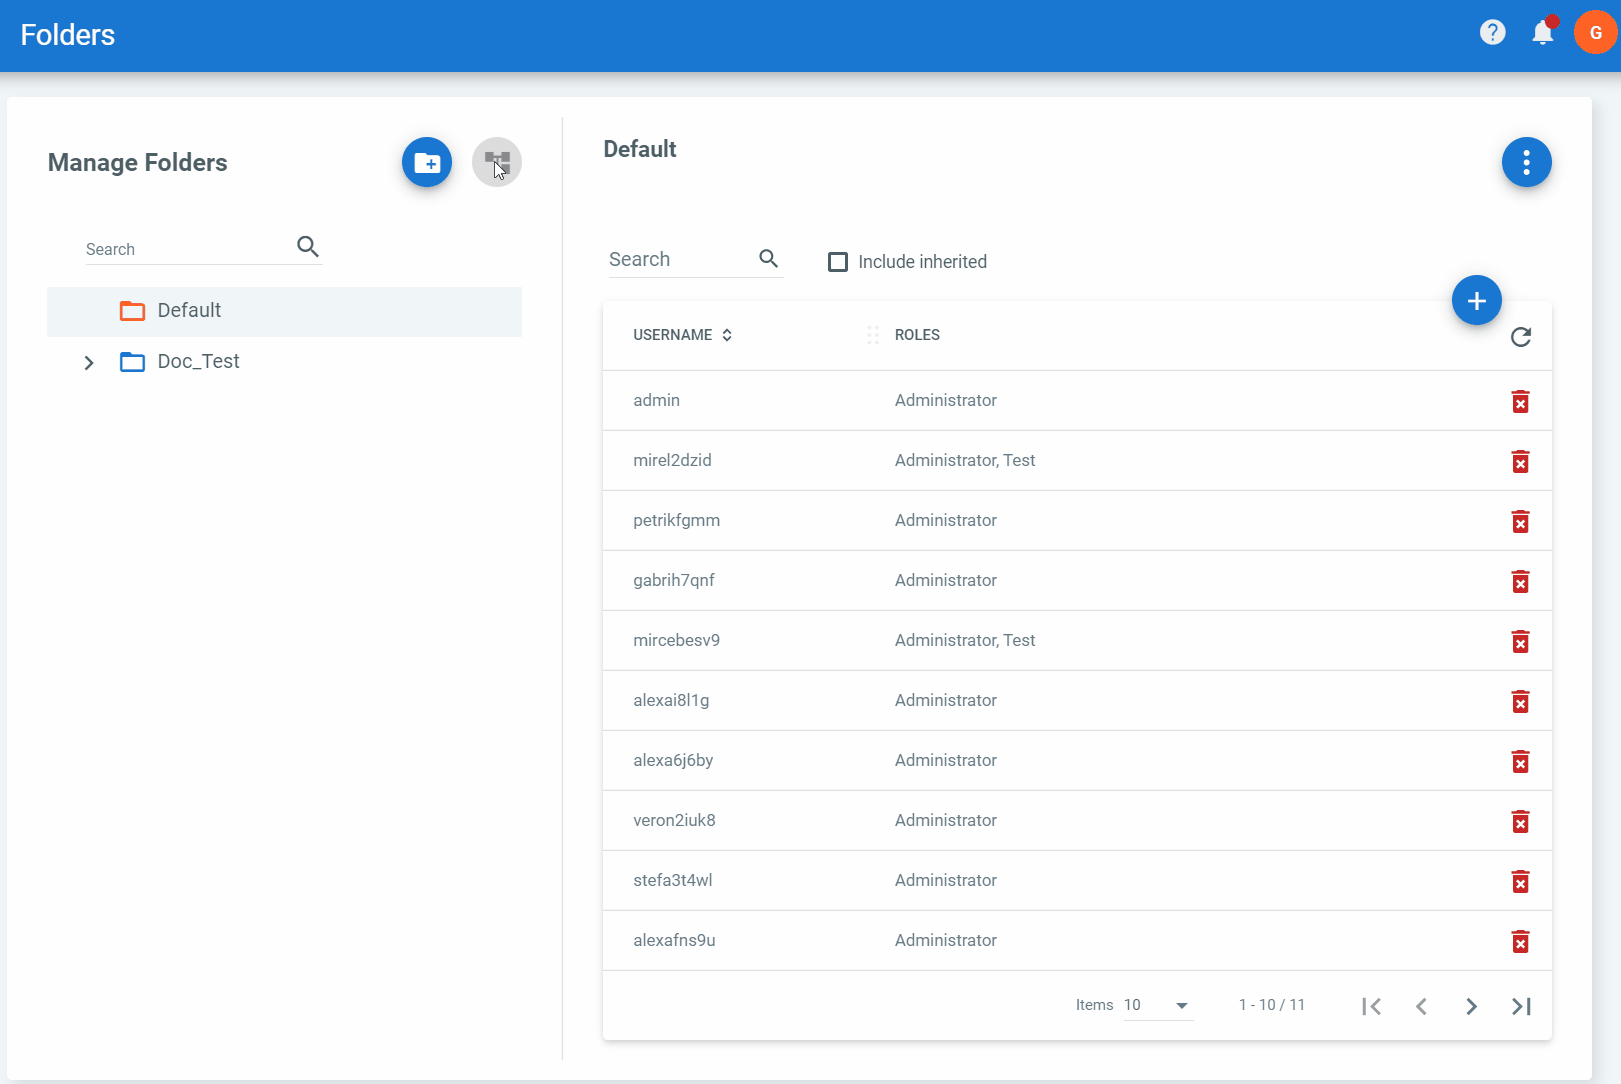
Task: Click the blue plus add user button
Action: (1476, 300)
